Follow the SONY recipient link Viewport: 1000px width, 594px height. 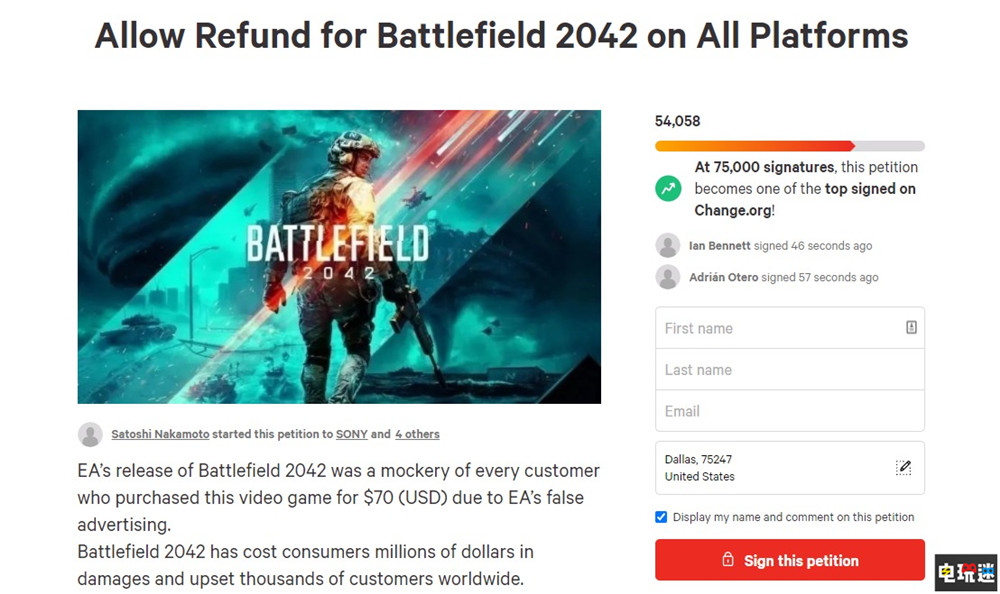tap(351, 434)
